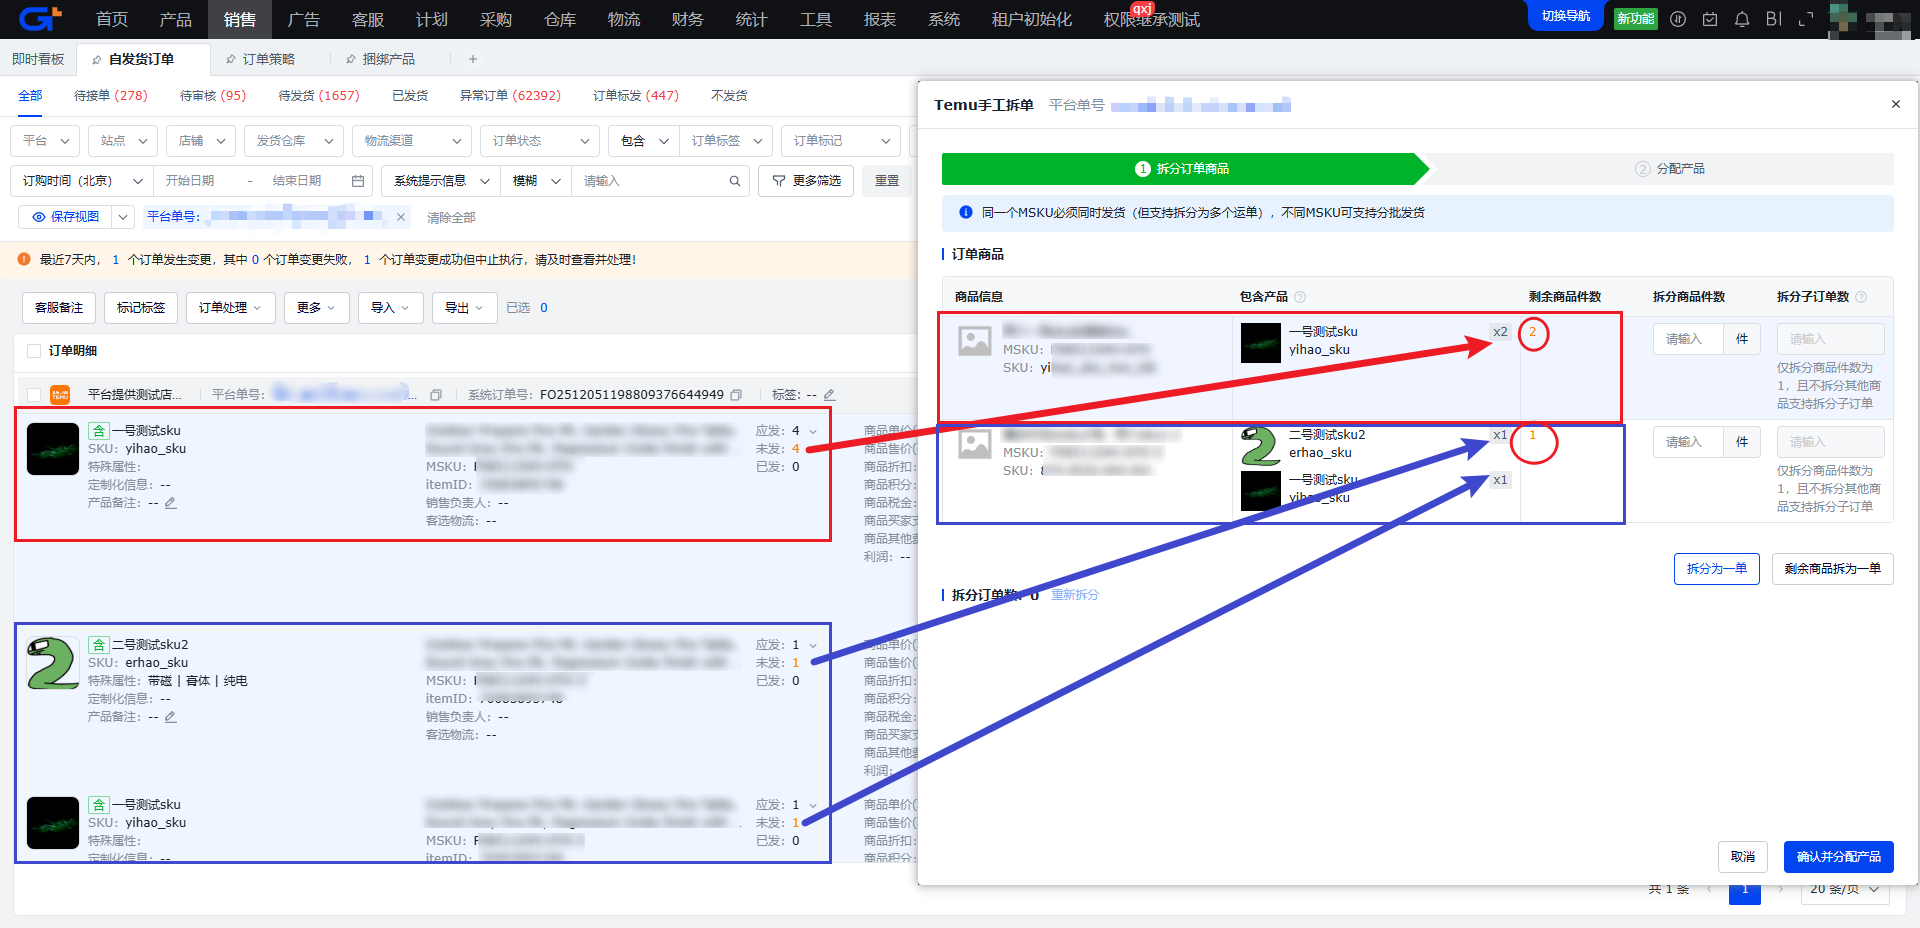
Task: Click the help icon beside 拆分子订单数
Action: pyautogui.click(x=1861, y=297)
